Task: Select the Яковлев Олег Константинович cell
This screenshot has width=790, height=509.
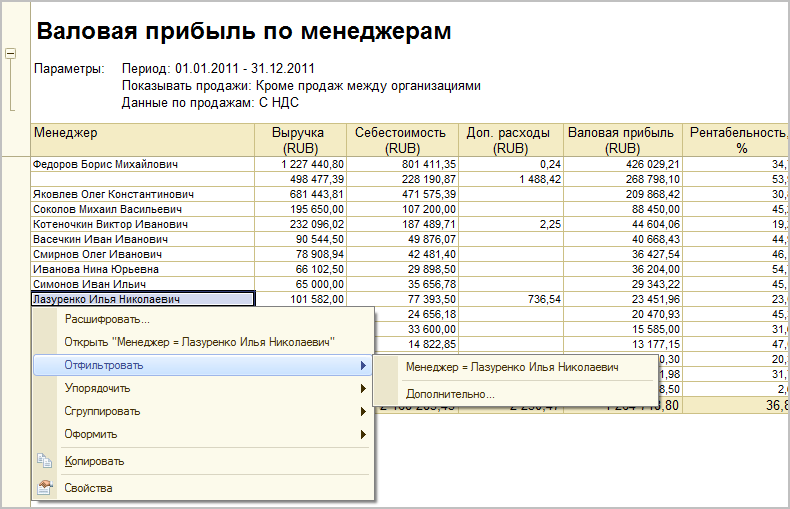Action: coord(143,194)
